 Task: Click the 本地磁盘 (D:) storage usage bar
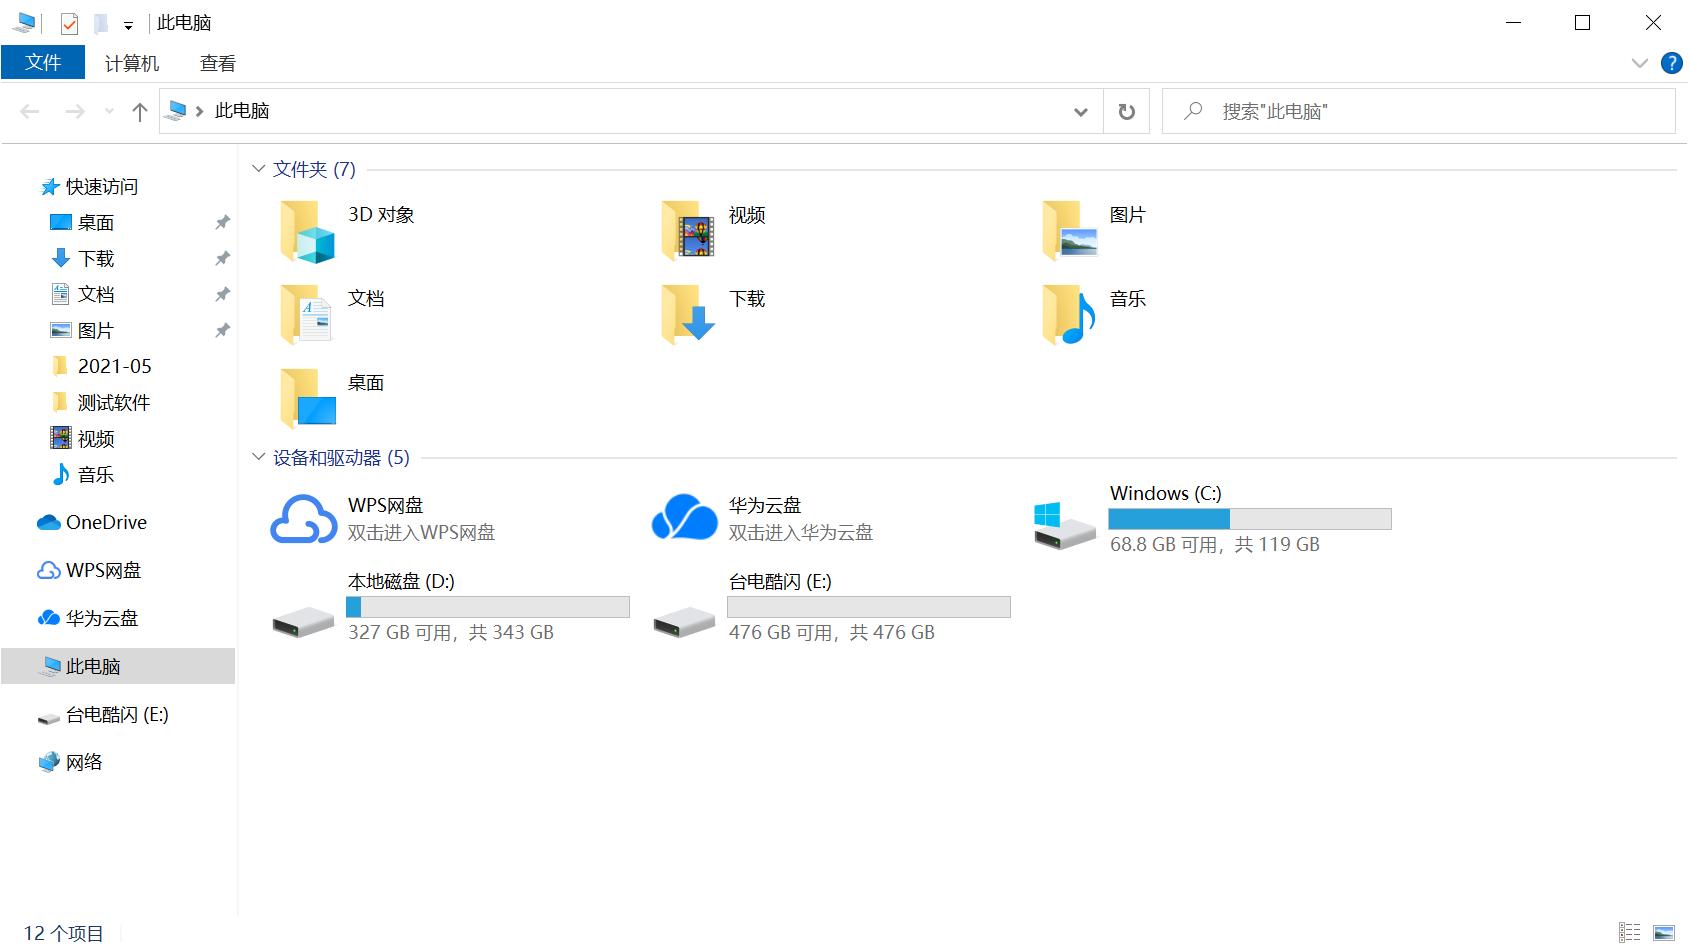point(488,607)
